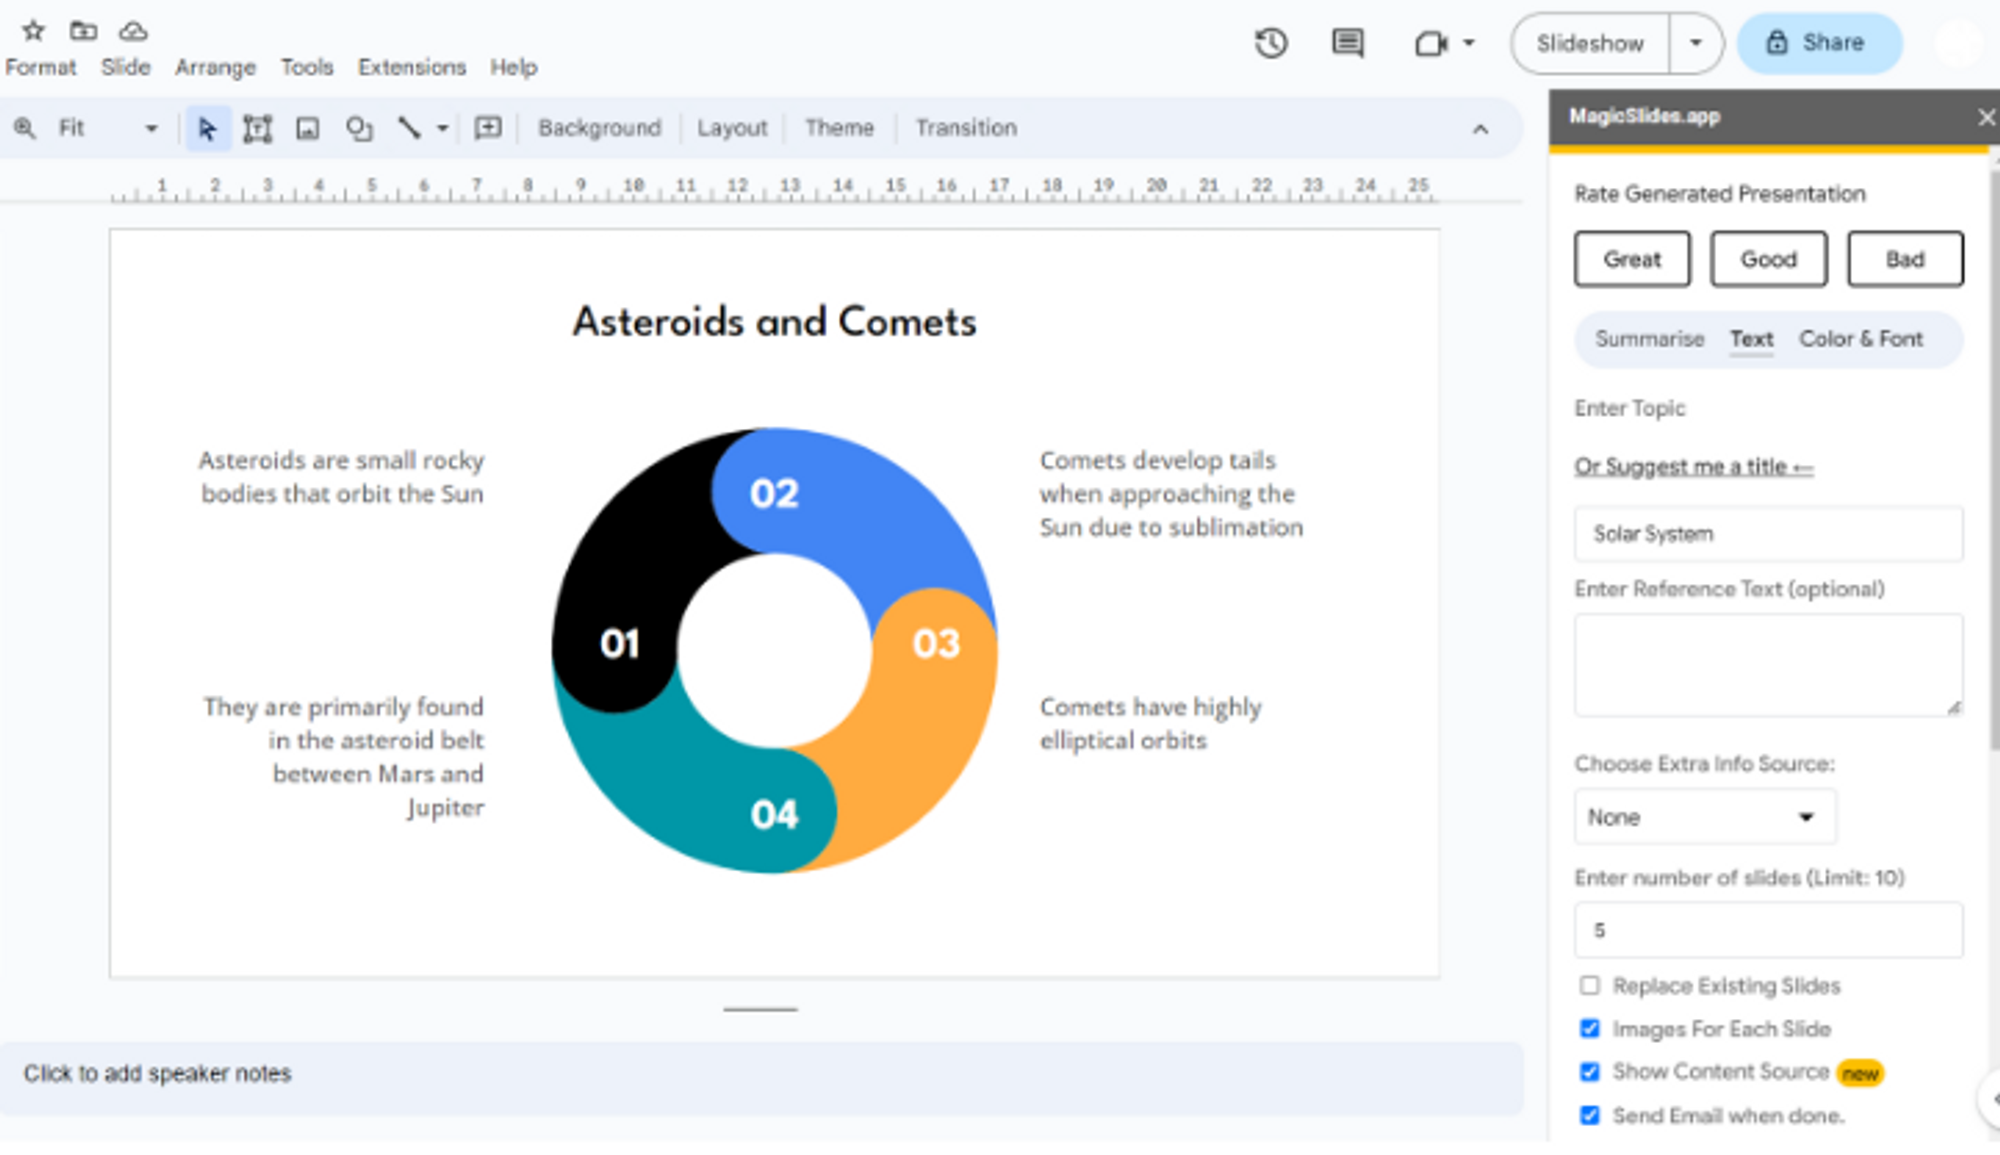Select the text box tool

(257, 128)
